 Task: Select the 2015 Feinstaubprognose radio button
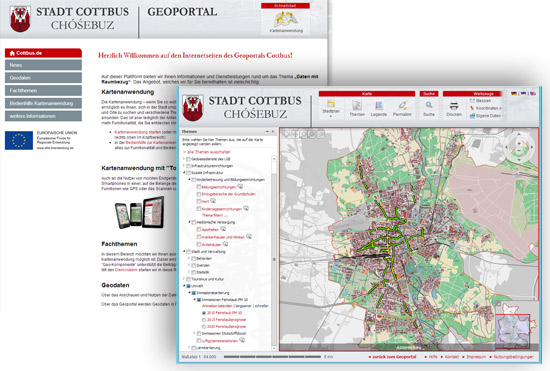click(204, 320)
